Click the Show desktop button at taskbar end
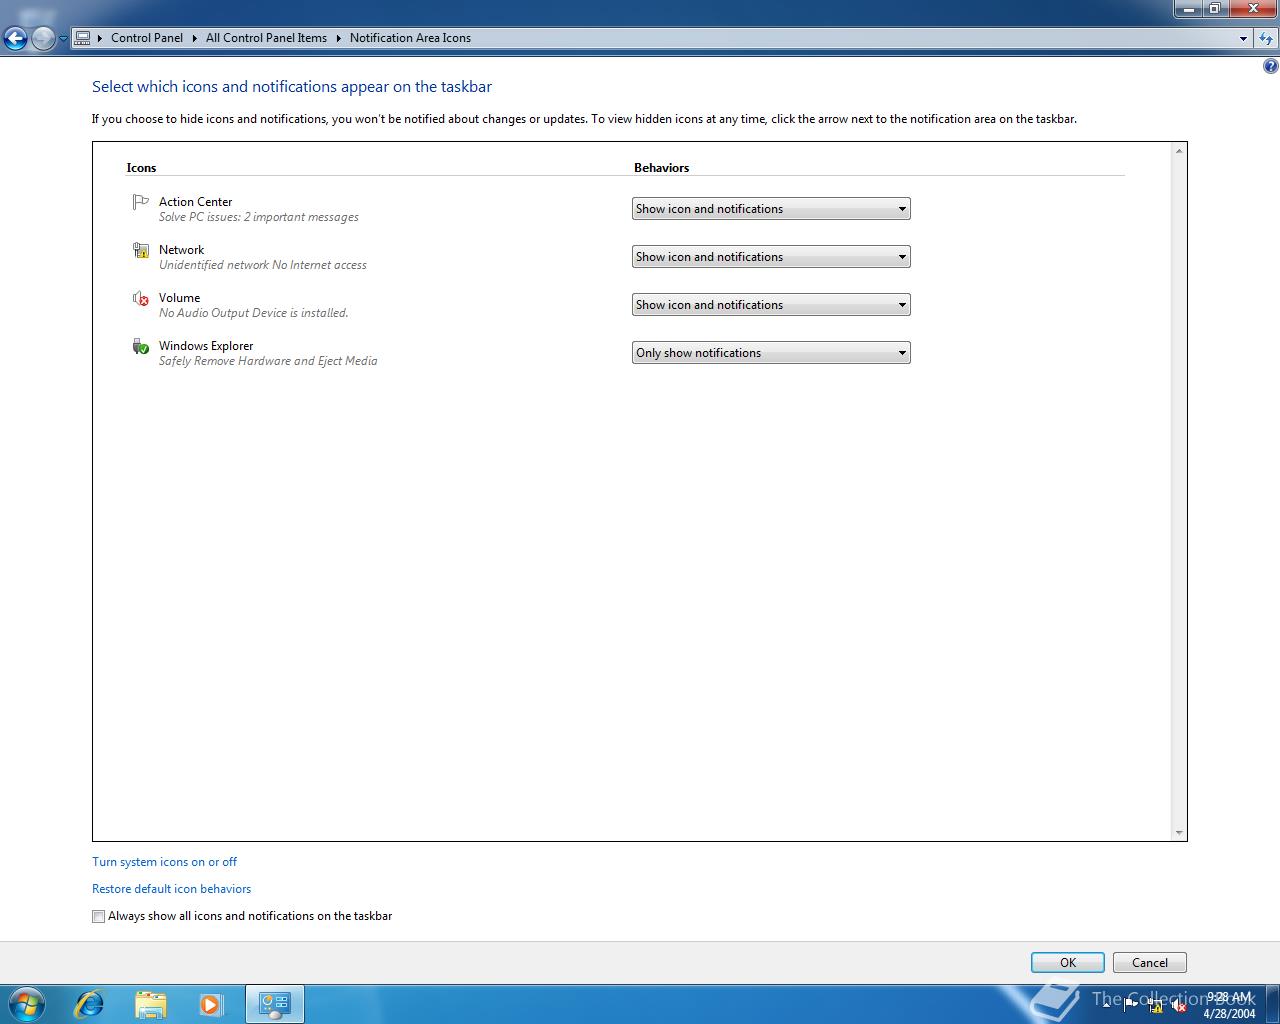Viewport: 1280px width, 1024px height. (1272, 1004)
